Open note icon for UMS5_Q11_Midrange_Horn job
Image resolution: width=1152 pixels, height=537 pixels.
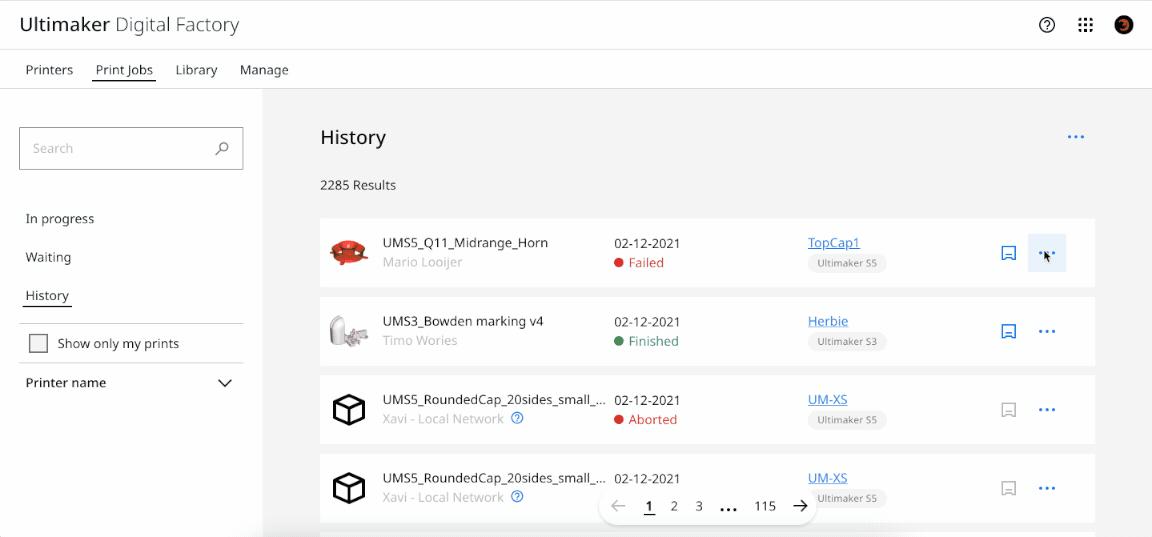(1009, 253)
